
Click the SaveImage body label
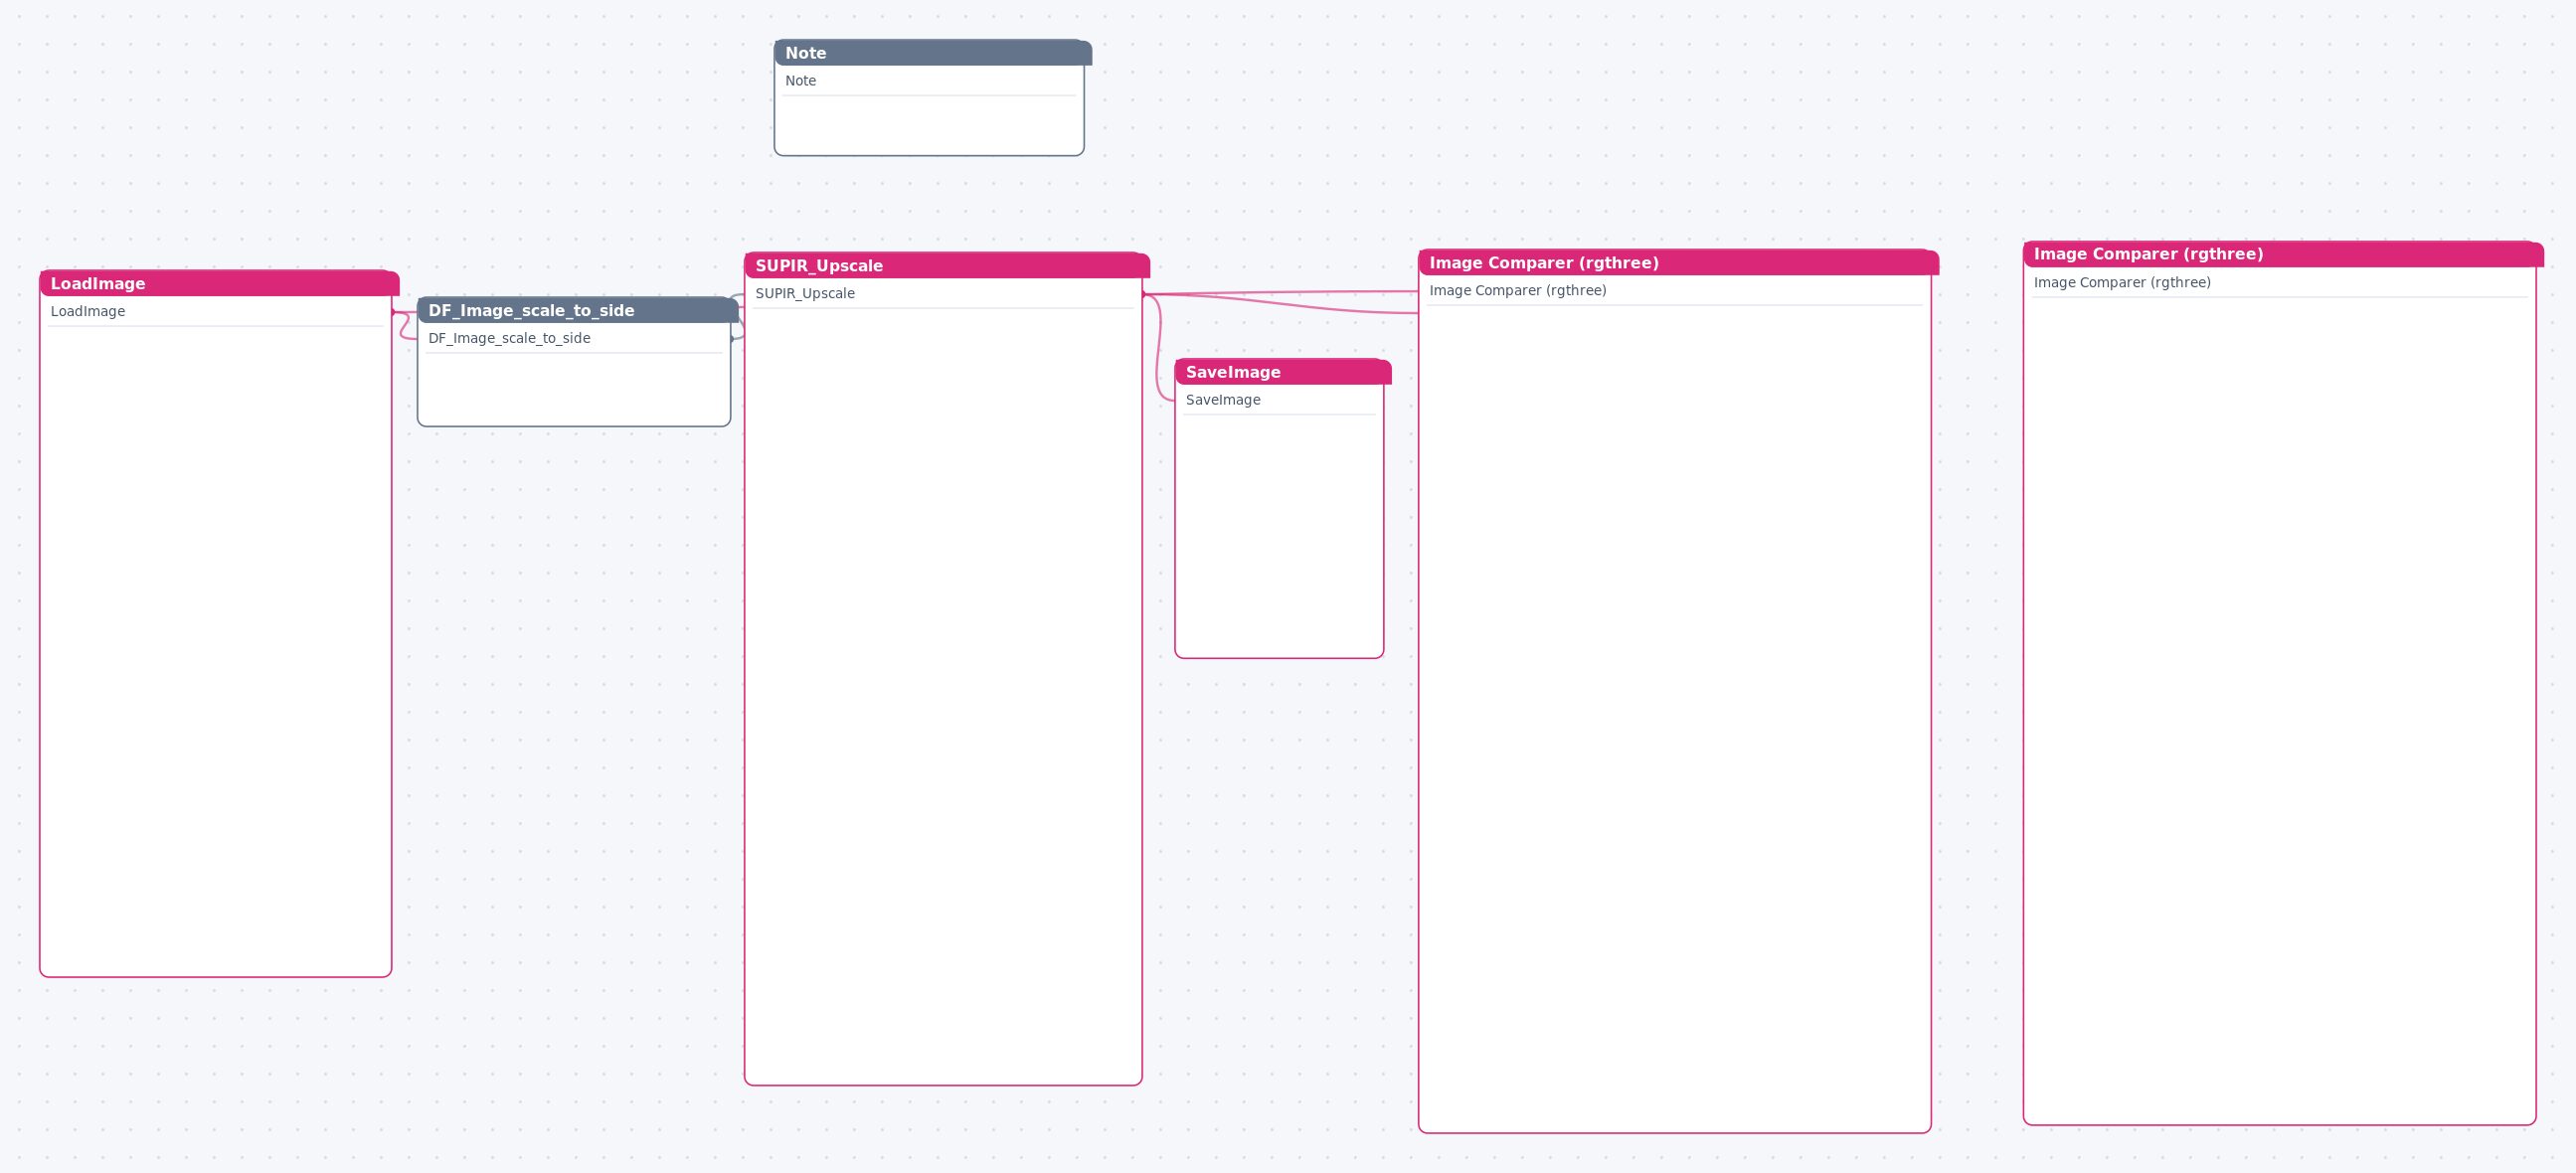[x=1223, y=400]
